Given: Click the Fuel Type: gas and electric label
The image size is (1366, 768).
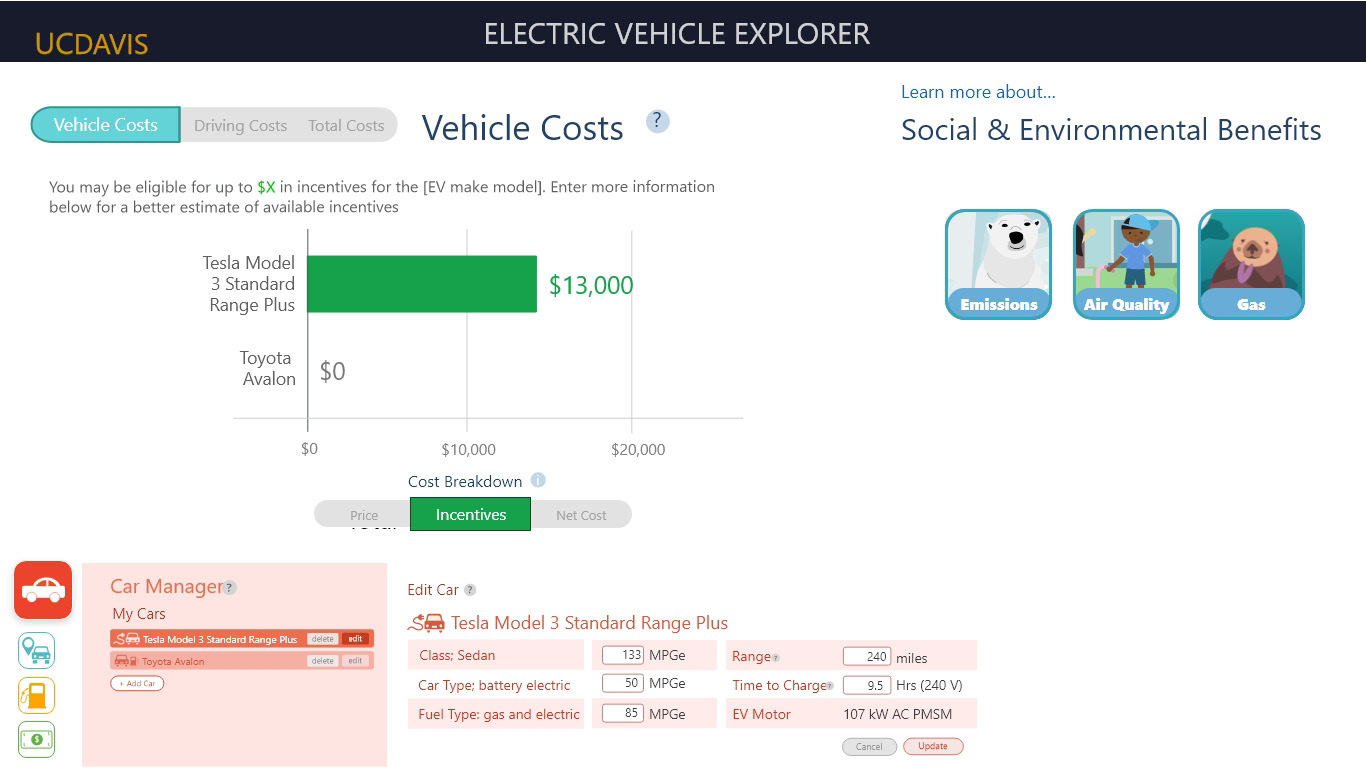Looking at the screenshot, I should point(499,714).
